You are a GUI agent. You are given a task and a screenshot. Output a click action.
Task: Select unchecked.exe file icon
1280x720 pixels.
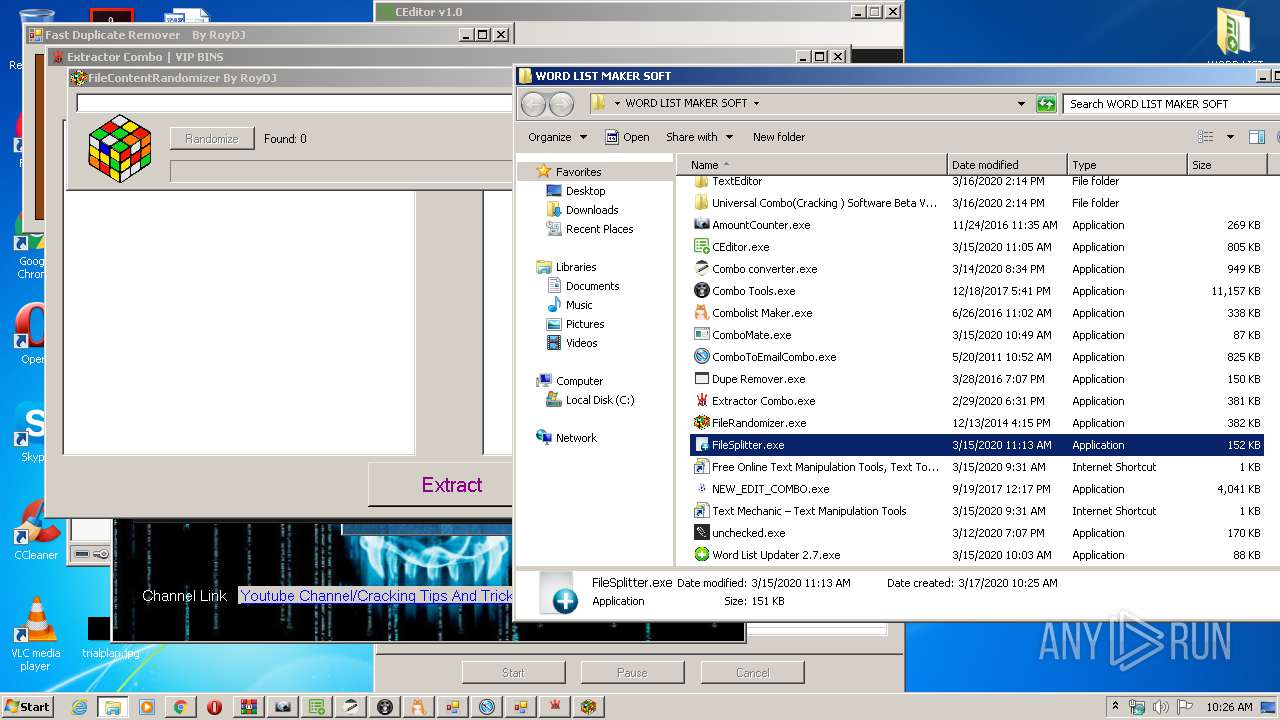coord(701,533)
